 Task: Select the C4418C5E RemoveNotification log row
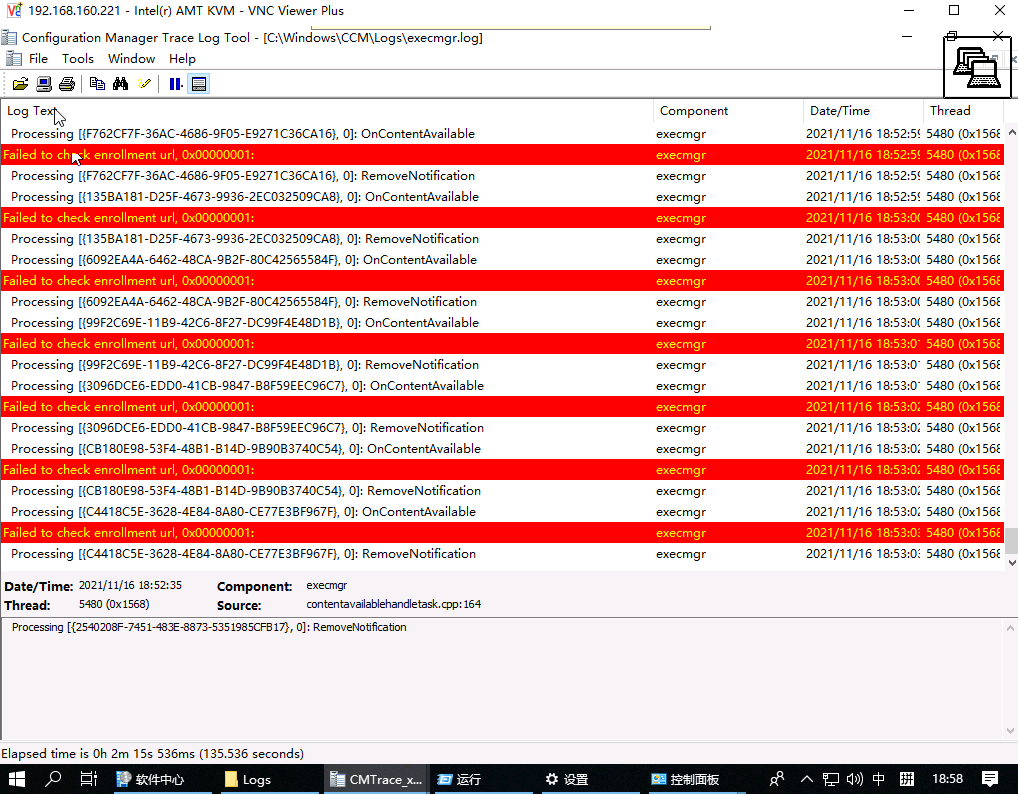pos(502,554)
